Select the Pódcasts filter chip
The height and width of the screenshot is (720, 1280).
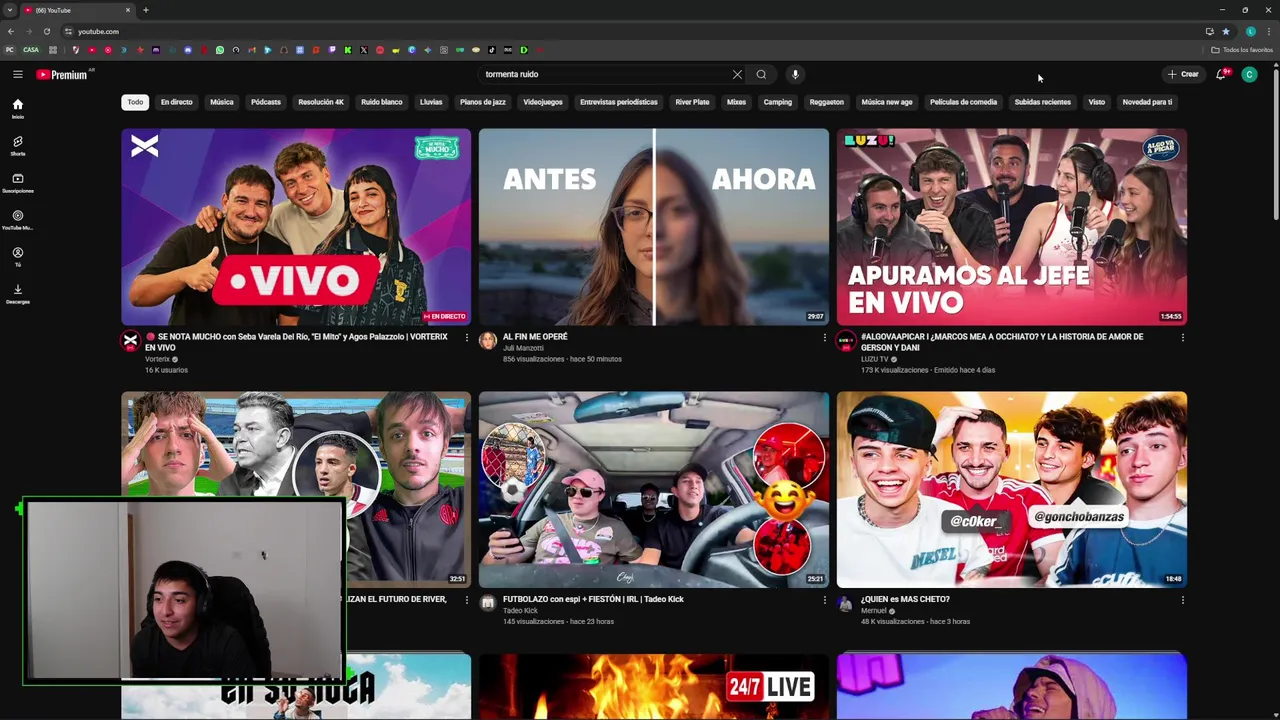266,102
